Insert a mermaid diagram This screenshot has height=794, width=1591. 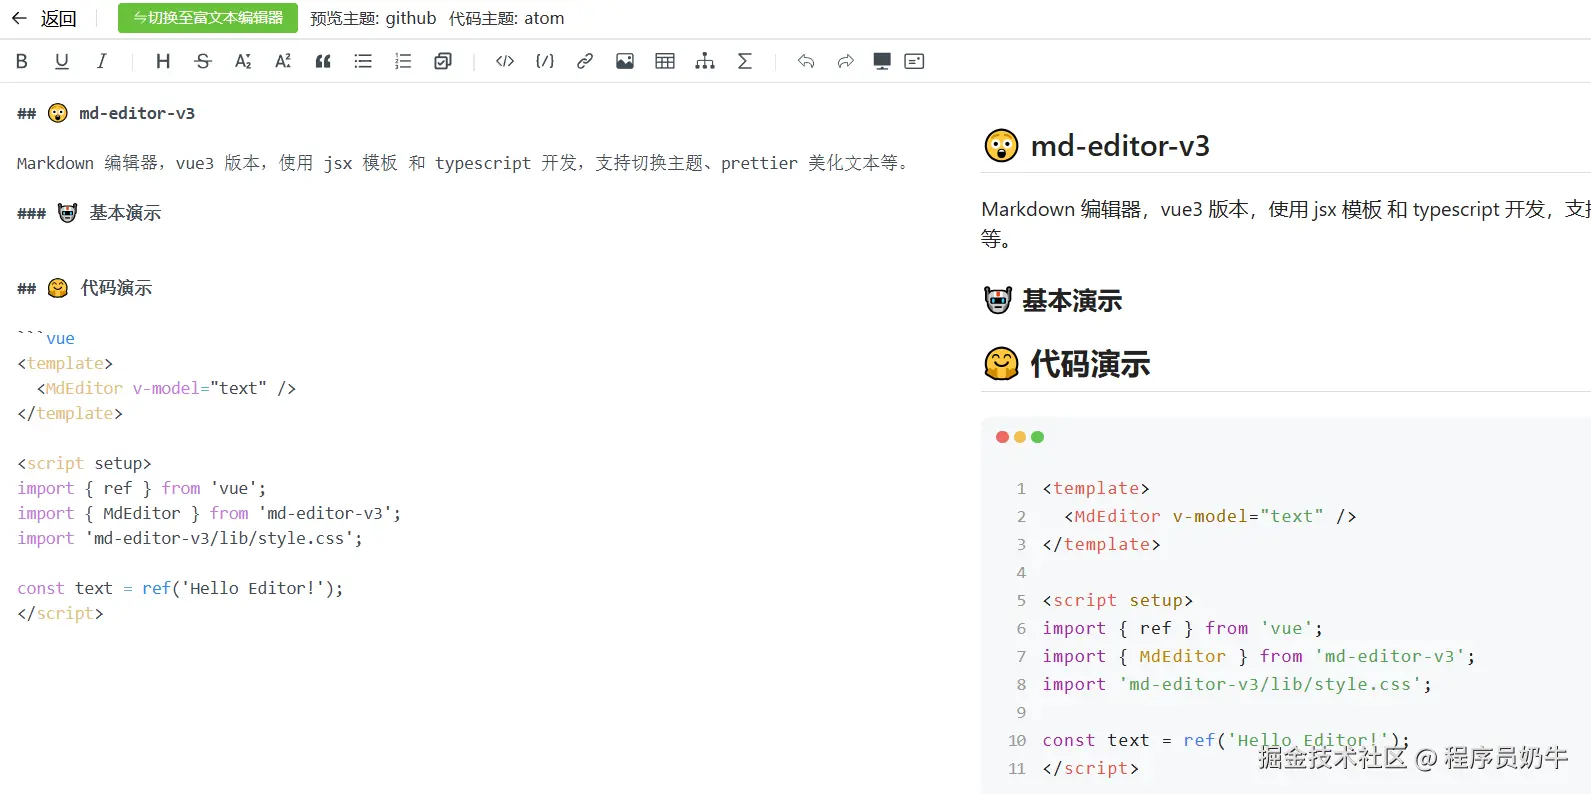coord(705,61)
